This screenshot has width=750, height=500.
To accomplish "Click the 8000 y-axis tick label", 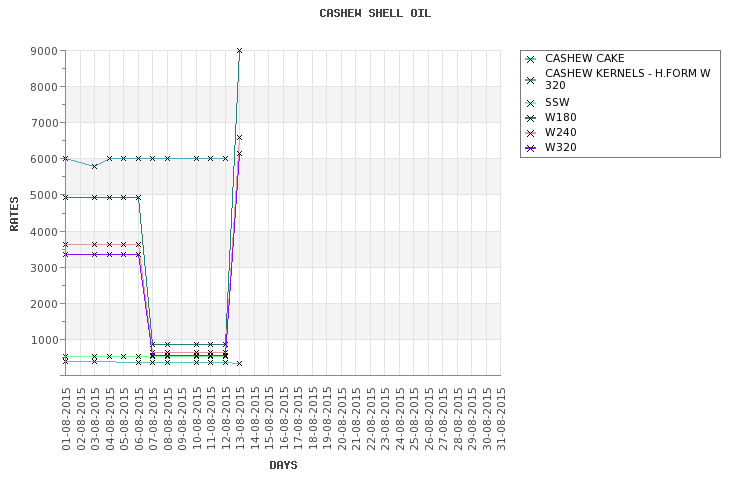I will [44, 87].
